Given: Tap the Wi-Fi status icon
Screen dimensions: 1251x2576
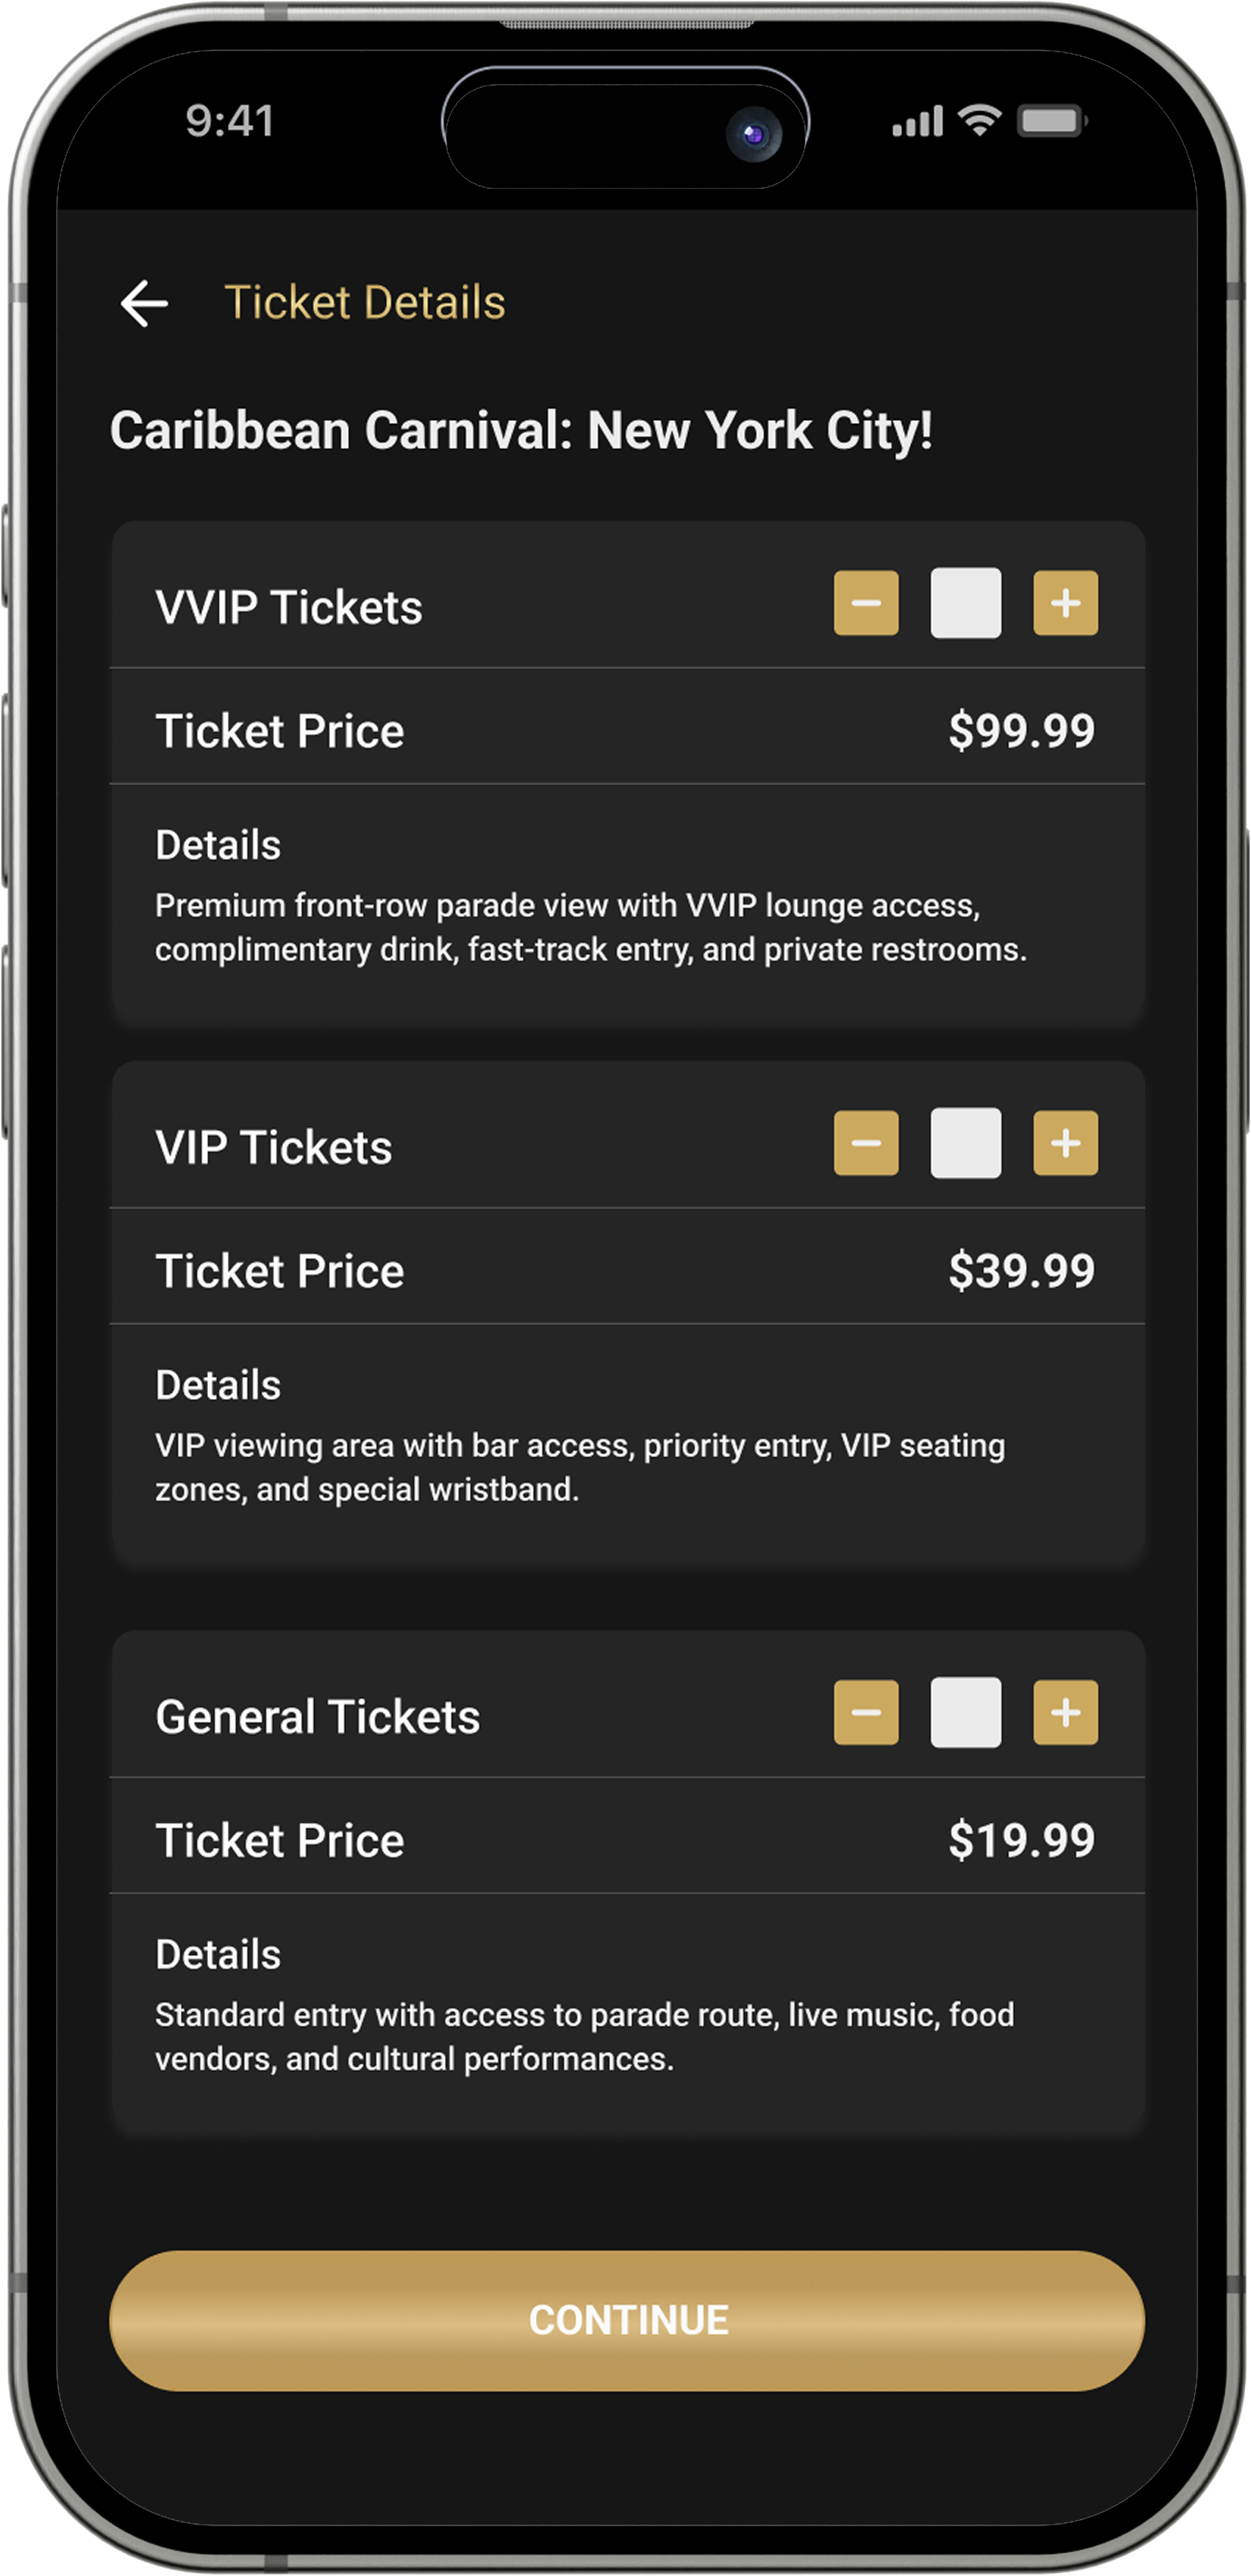Looking at the screenshot, I should tap(979, 121).
